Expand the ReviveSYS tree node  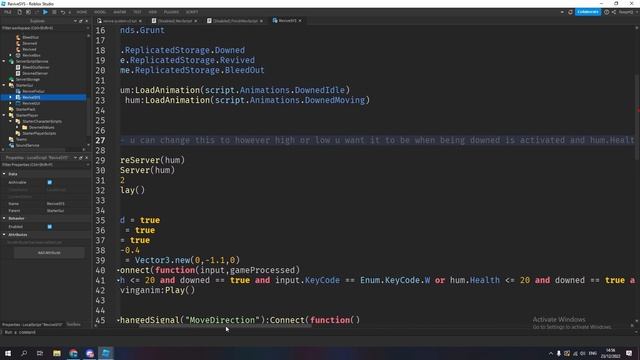11,98
